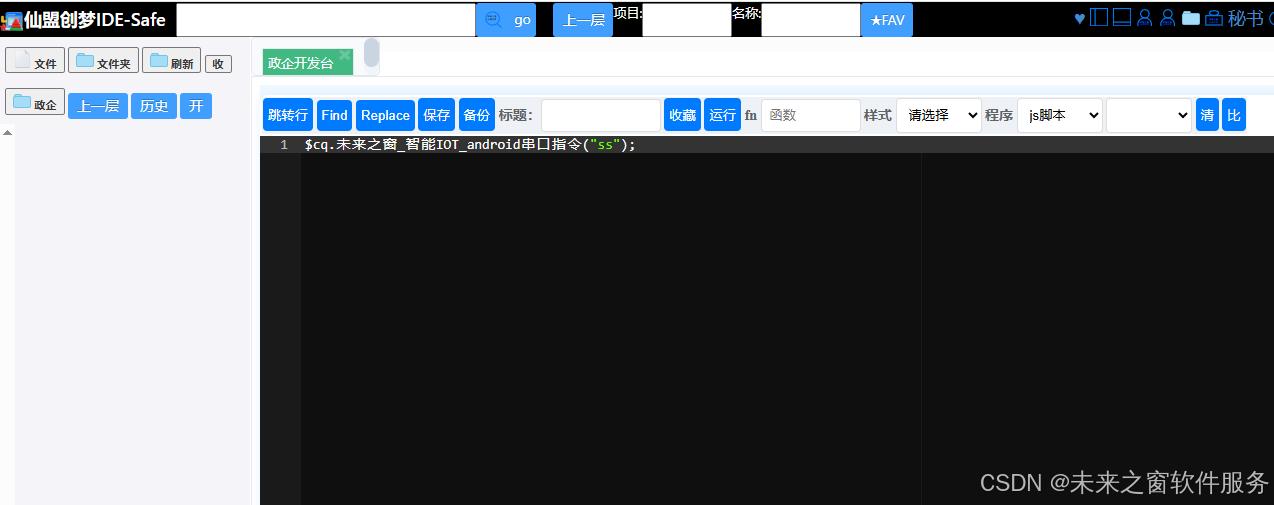Refresh file list with 刷新 button
The height and width of the screenshot is (505, 1274).
(x=171, y=60)
